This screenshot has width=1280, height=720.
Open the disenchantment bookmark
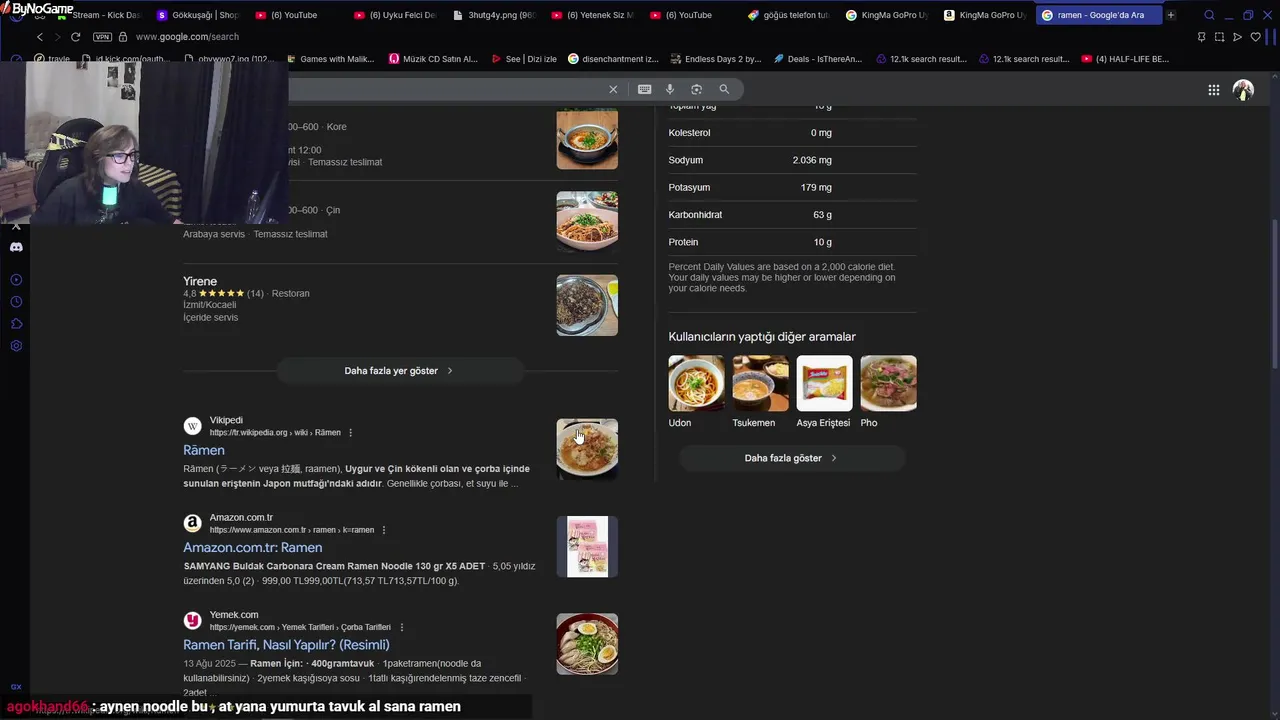(613, 59)
